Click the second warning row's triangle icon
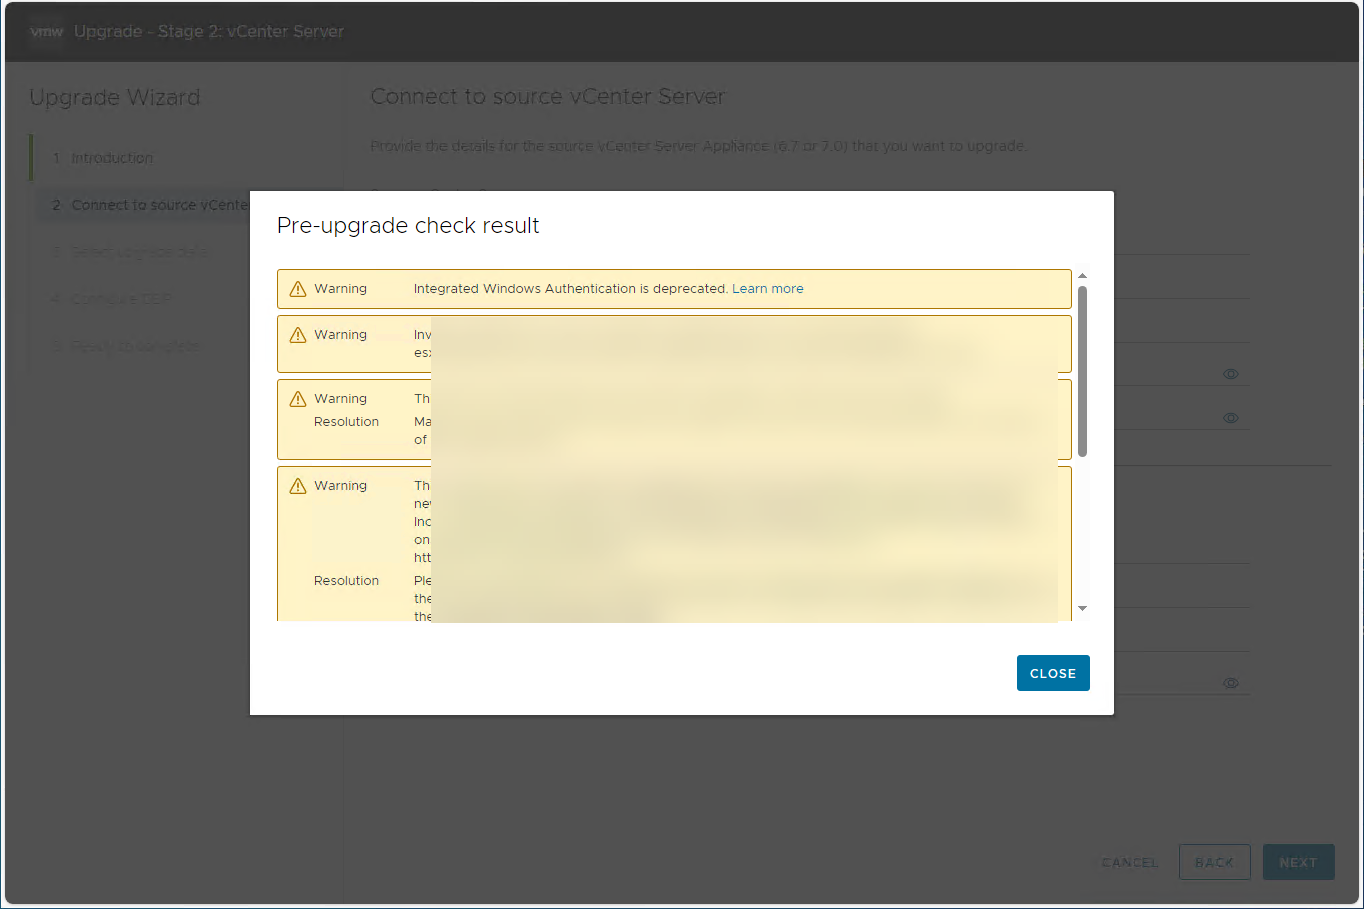 298,335
